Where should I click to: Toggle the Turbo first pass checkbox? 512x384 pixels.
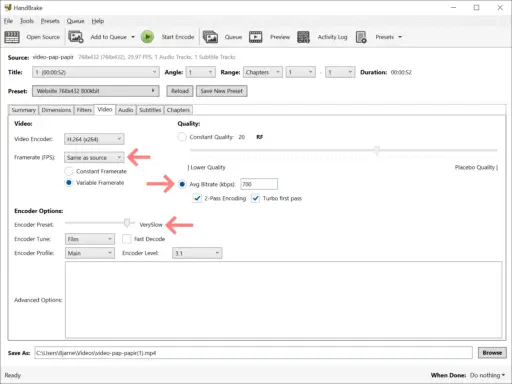coord(255,198)
